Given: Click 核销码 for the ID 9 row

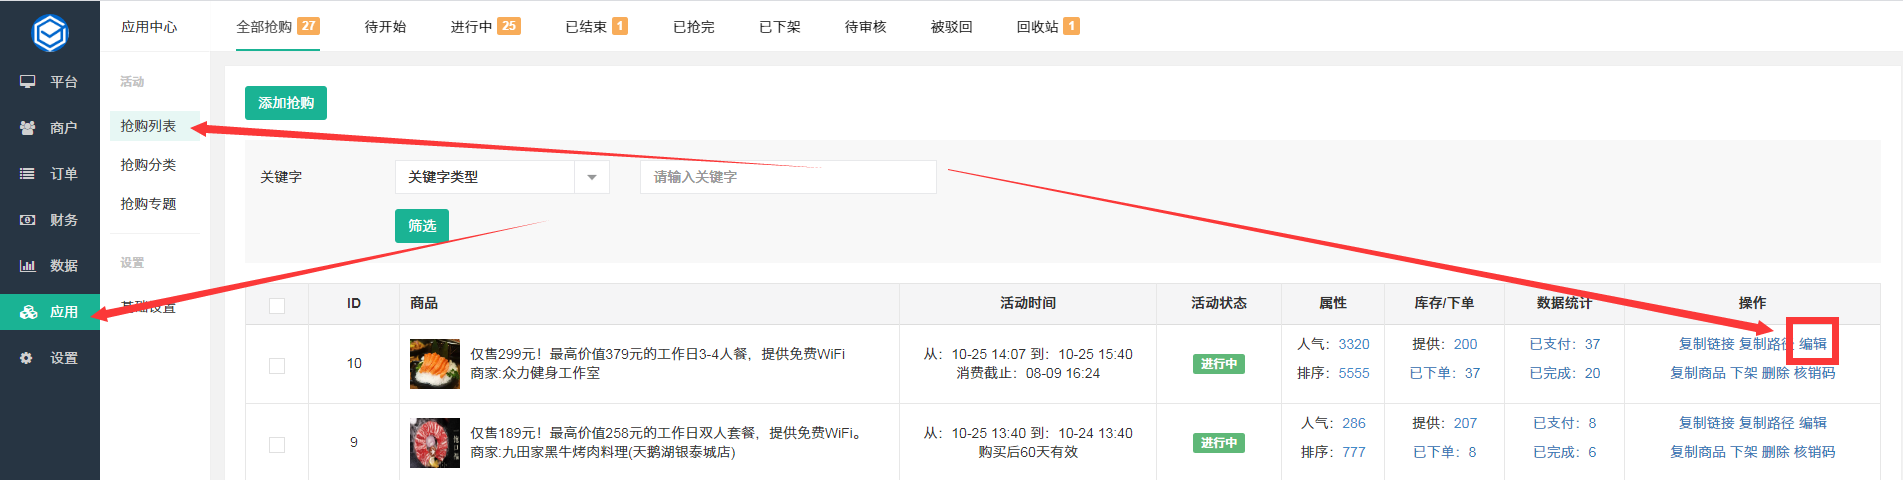Looking at the screenshot, I should (x=1815, y=452).
